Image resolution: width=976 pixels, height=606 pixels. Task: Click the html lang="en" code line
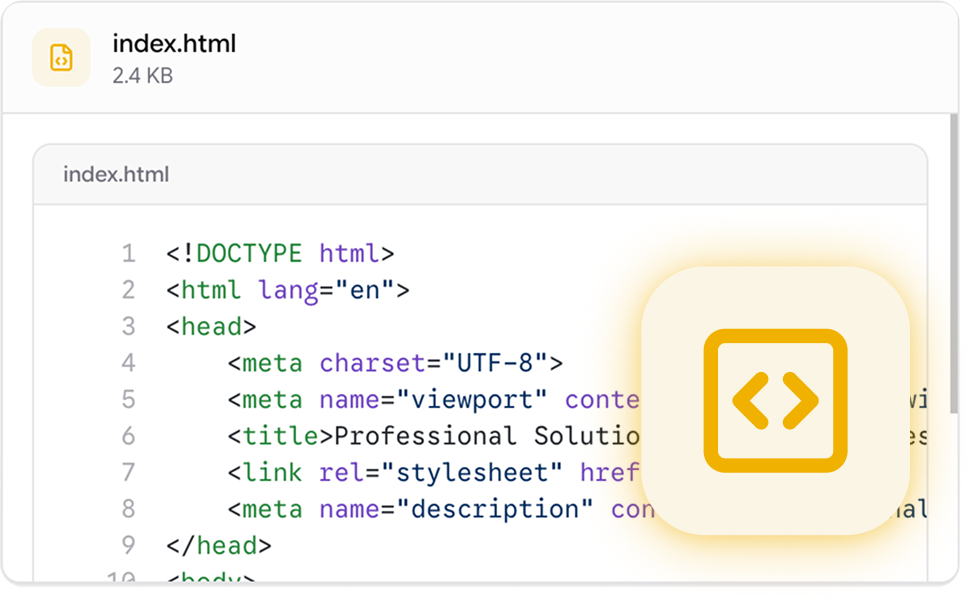coord(288,291)
